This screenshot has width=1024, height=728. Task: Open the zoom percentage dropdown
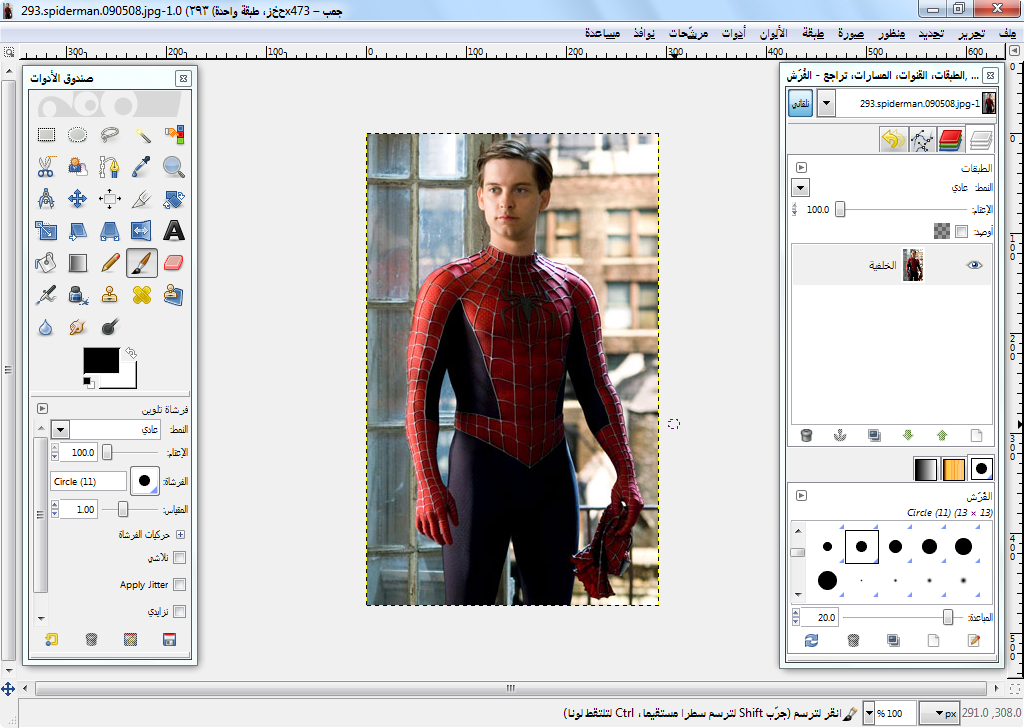click(x=869, y=714)
